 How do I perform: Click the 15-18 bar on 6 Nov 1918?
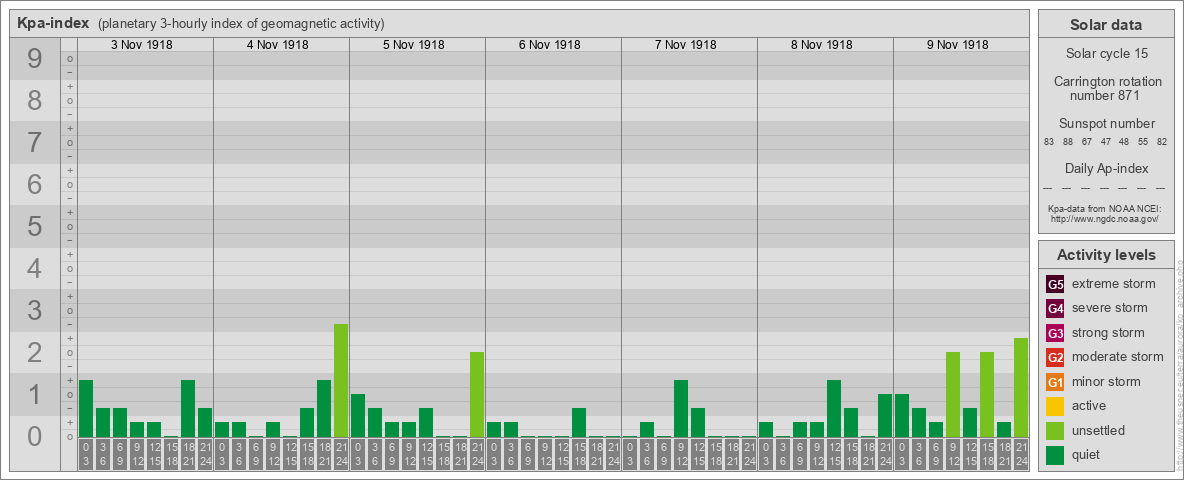click(x=578, y=423)
